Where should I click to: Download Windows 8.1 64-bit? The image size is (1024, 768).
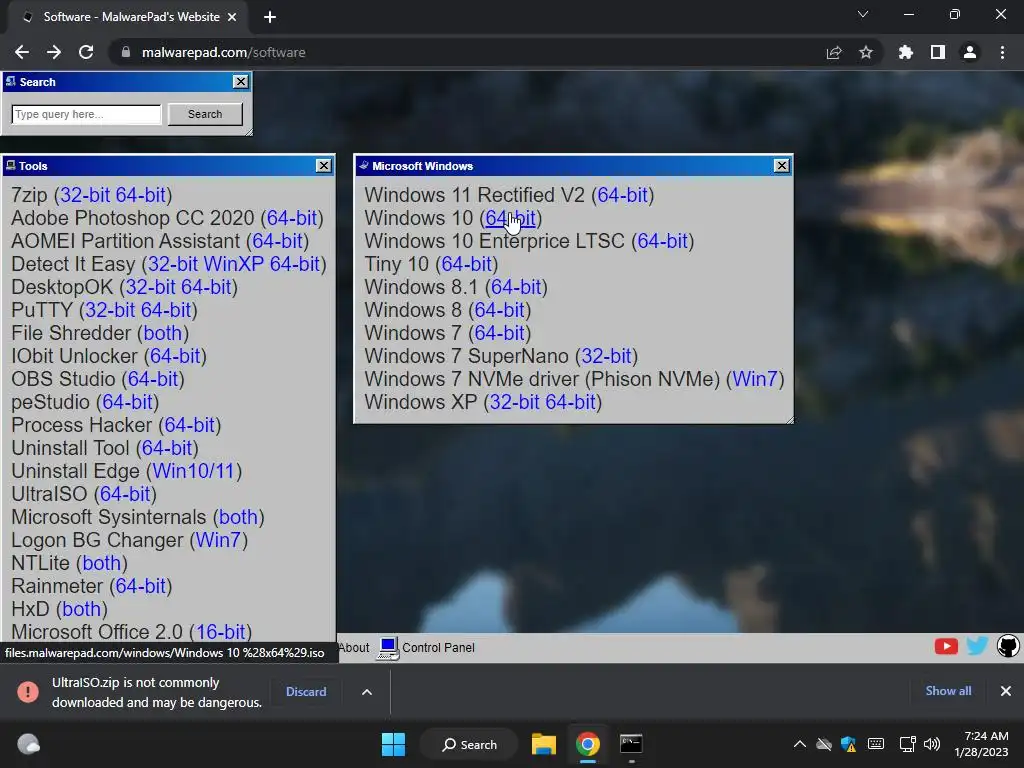coord(517,287)
